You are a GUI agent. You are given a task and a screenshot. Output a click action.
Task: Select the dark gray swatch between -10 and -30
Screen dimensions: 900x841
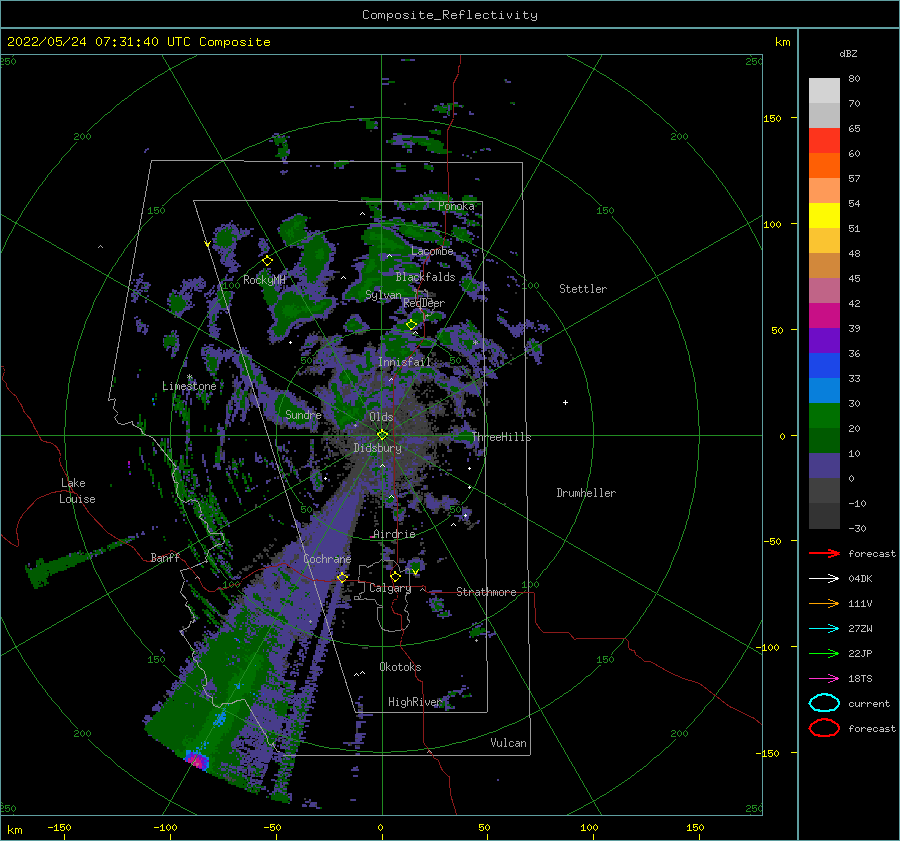click(824, 516)
